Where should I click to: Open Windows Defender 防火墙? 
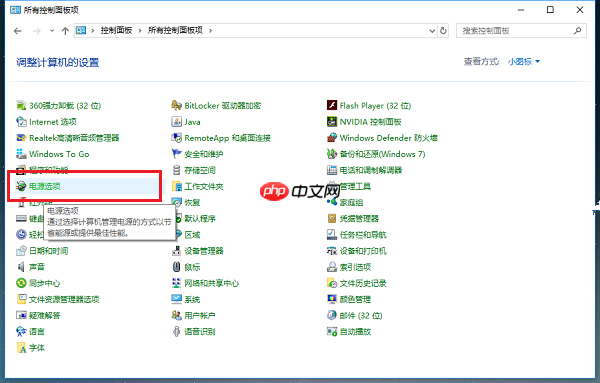pyautogui.click(x=382, y=138)
